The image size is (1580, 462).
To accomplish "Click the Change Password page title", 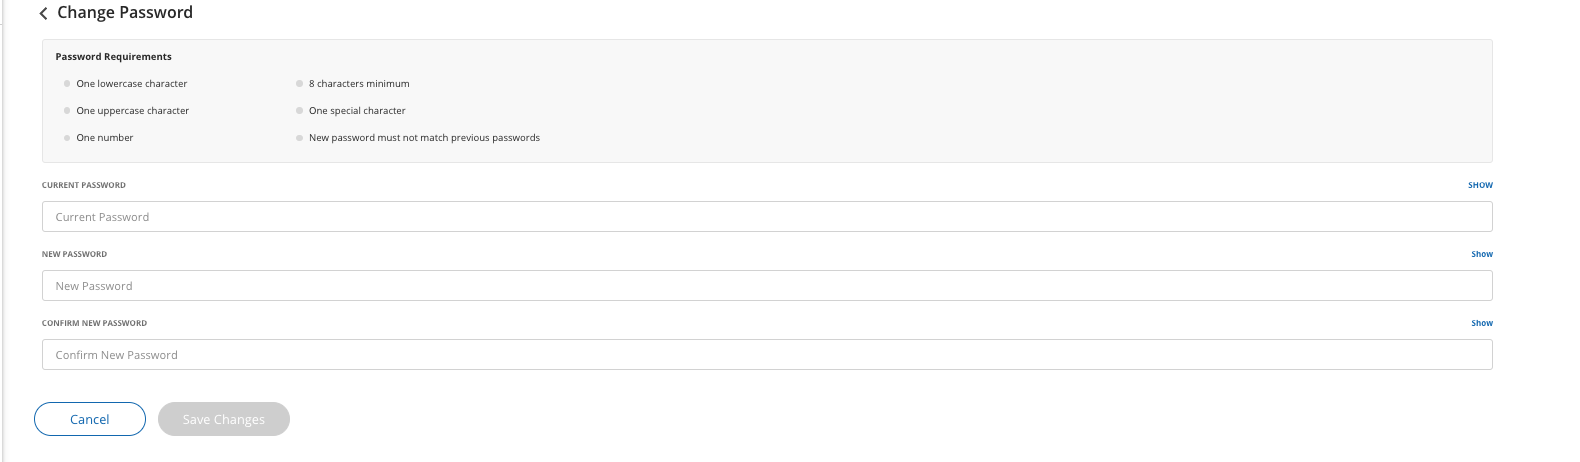I will (125, 13).
